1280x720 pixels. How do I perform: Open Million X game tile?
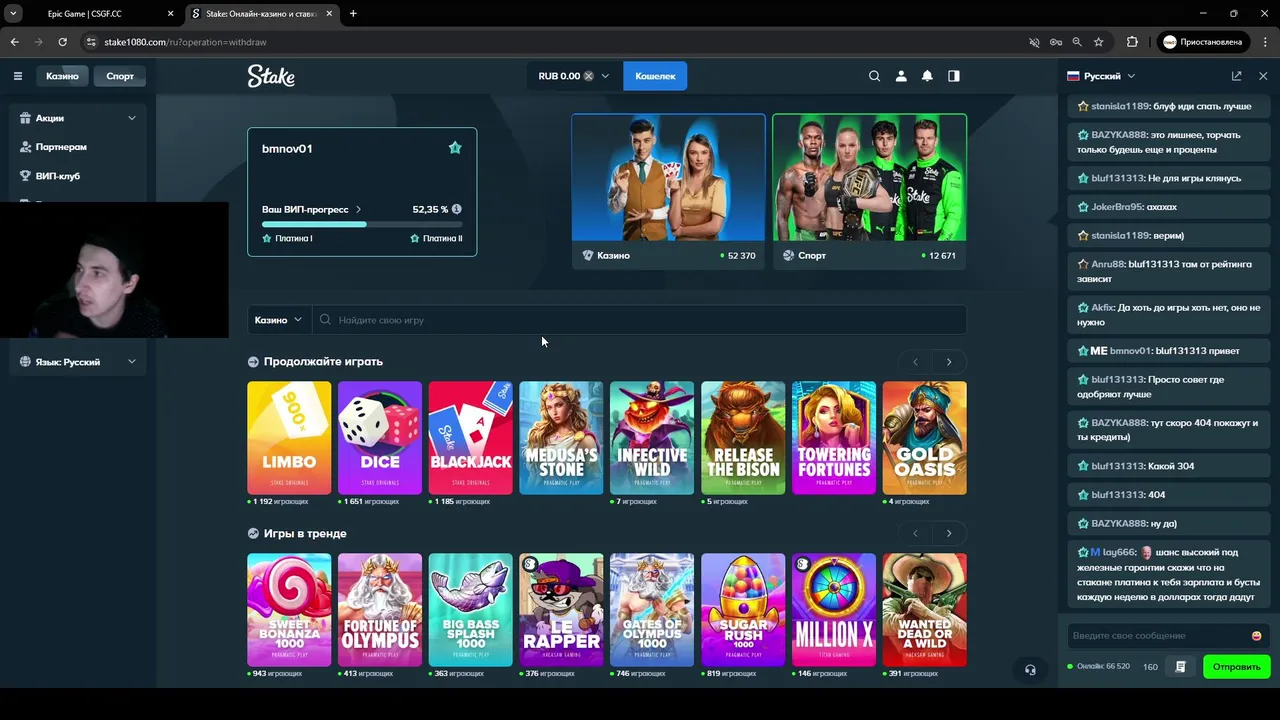tap(834, 610)
